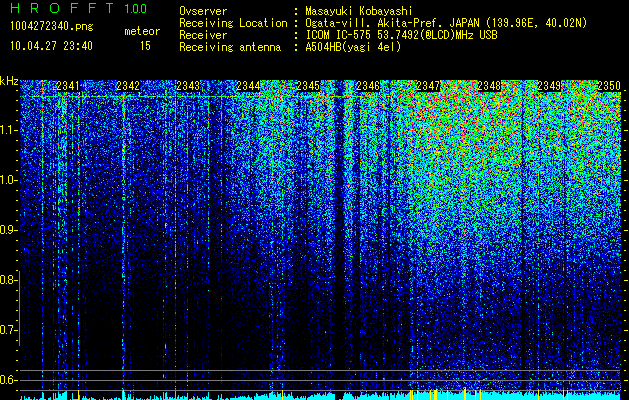Click the 0.9 kHz axis label
The image size is (629, 400).
point(8,230)
